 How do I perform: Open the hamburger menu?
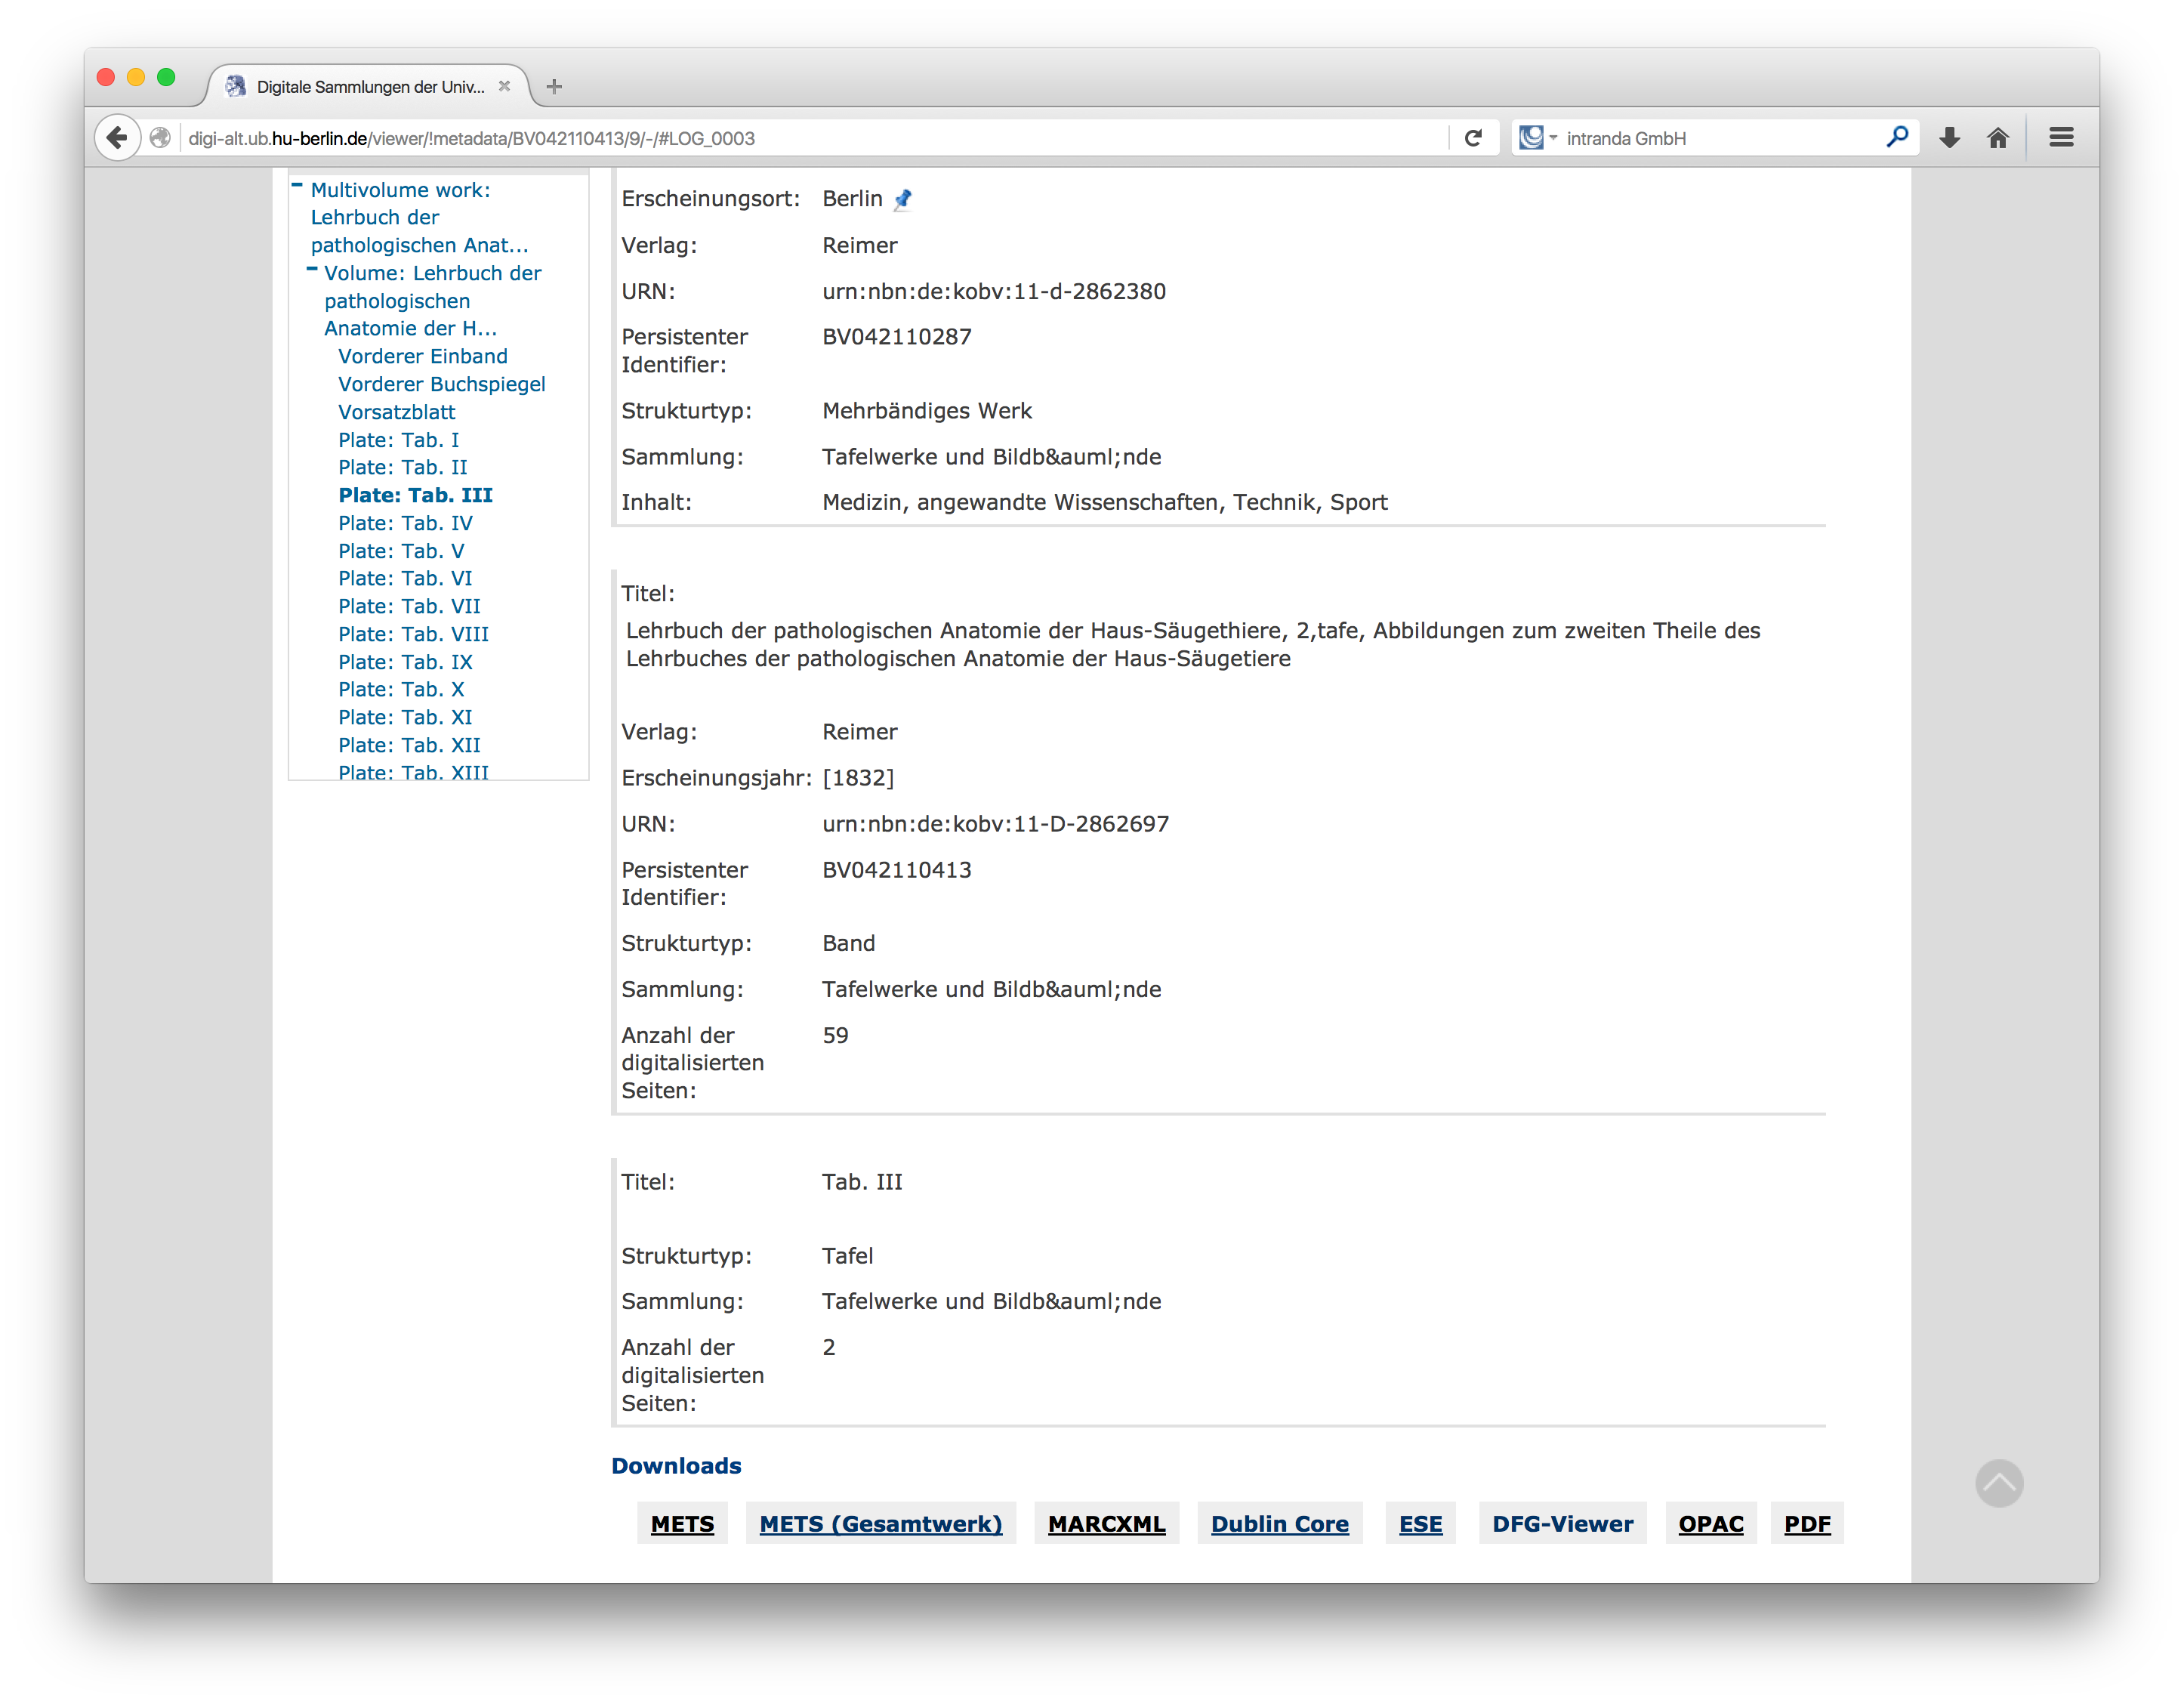[x=2061, y=137]
